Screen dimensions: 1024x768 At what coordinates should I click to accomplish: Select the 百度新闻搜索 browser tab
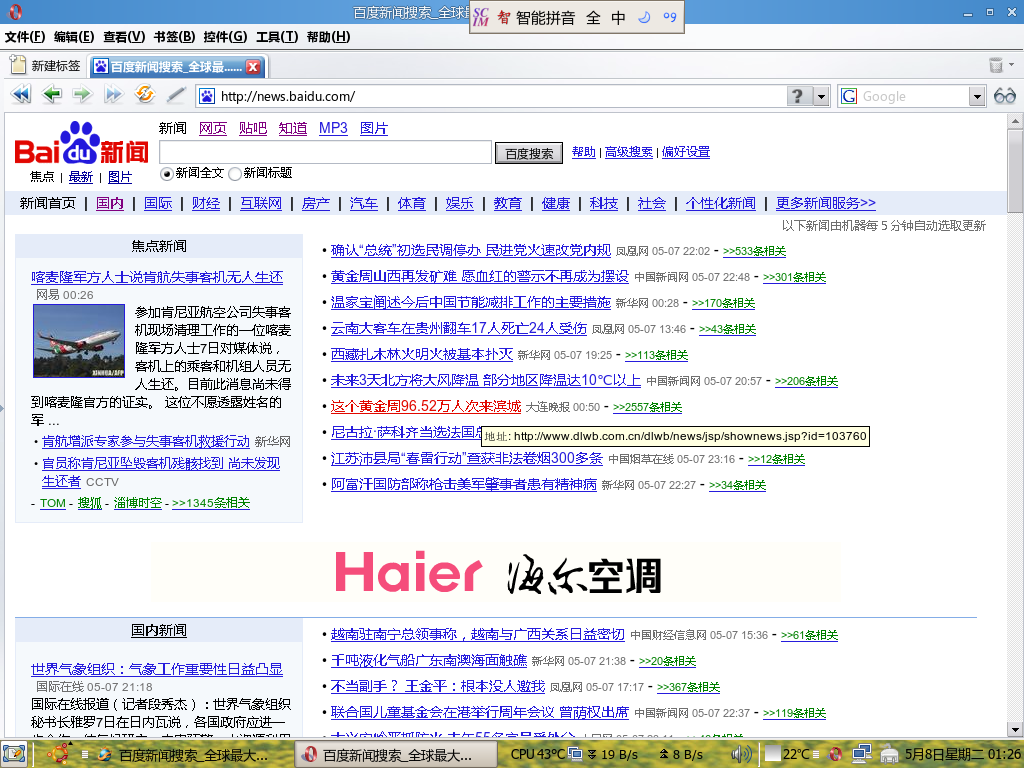(176, 67)
